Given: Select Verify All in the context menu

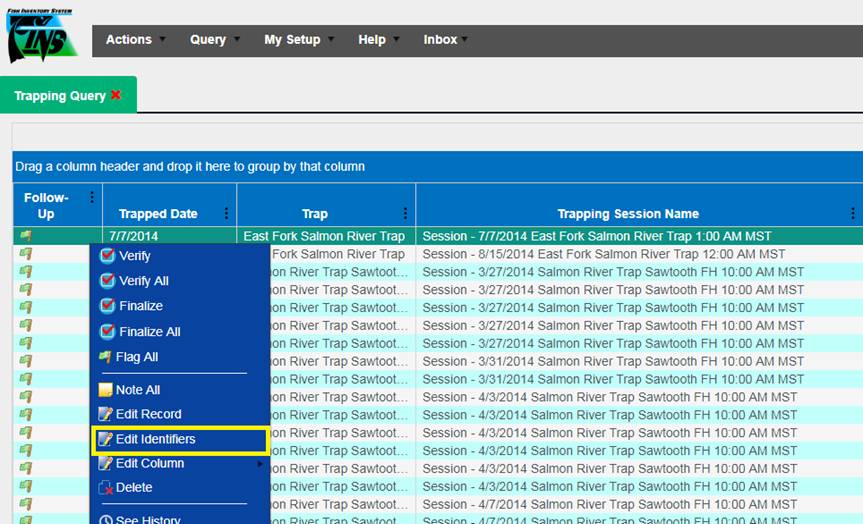Looking at the screenshot, I should coord(143,281).
